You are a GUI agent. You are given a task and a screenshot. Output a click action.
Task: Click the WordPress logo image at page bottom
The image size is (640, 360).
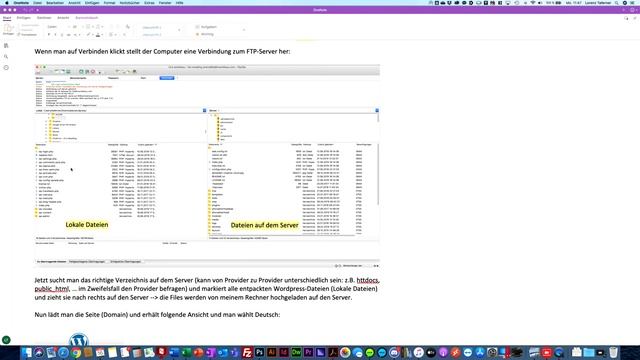79,340
